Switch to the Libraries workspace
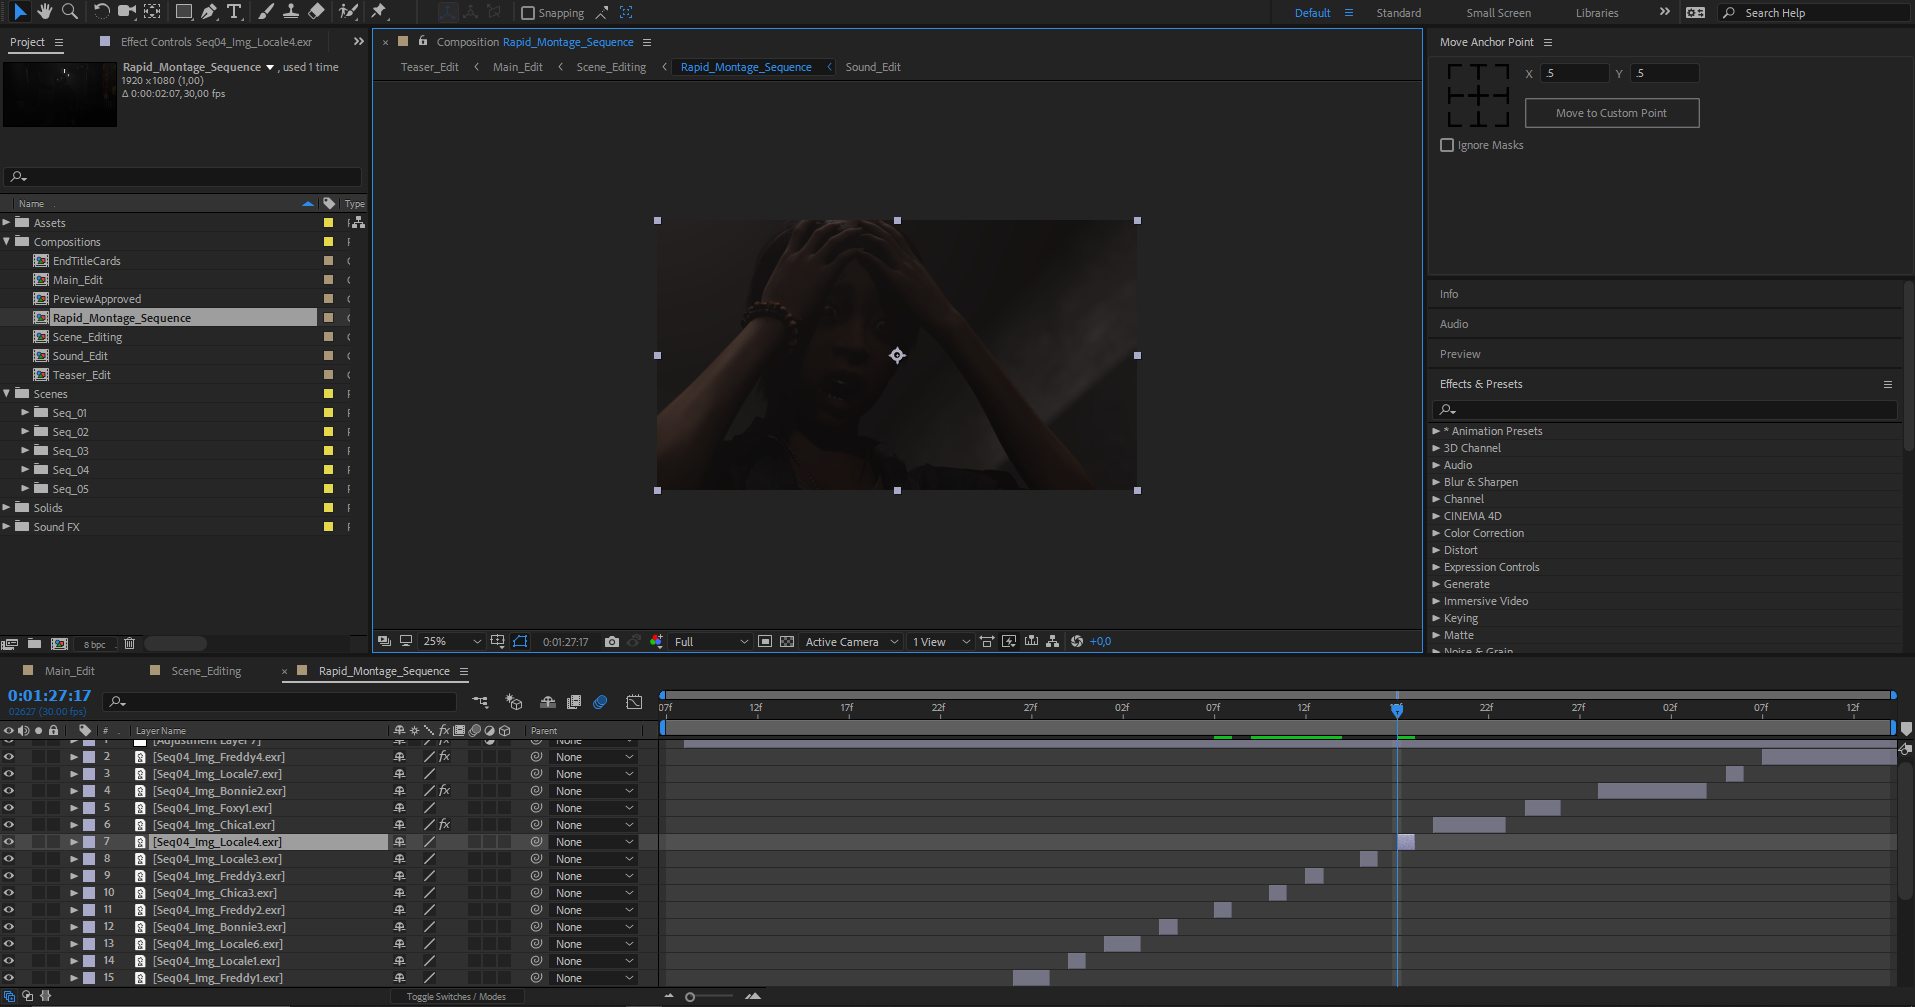Screen dimensions: 1915x1007 pos(1597,13)
